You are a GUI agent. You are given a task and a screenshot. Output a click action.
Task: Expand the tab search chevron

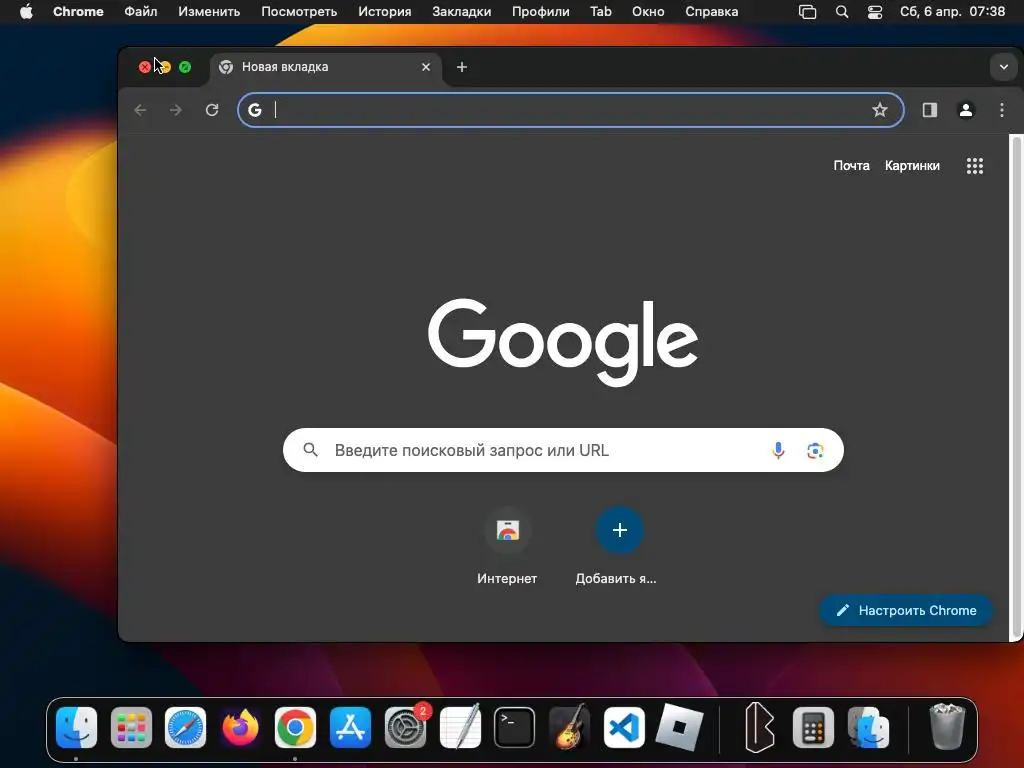point(1004,67)
